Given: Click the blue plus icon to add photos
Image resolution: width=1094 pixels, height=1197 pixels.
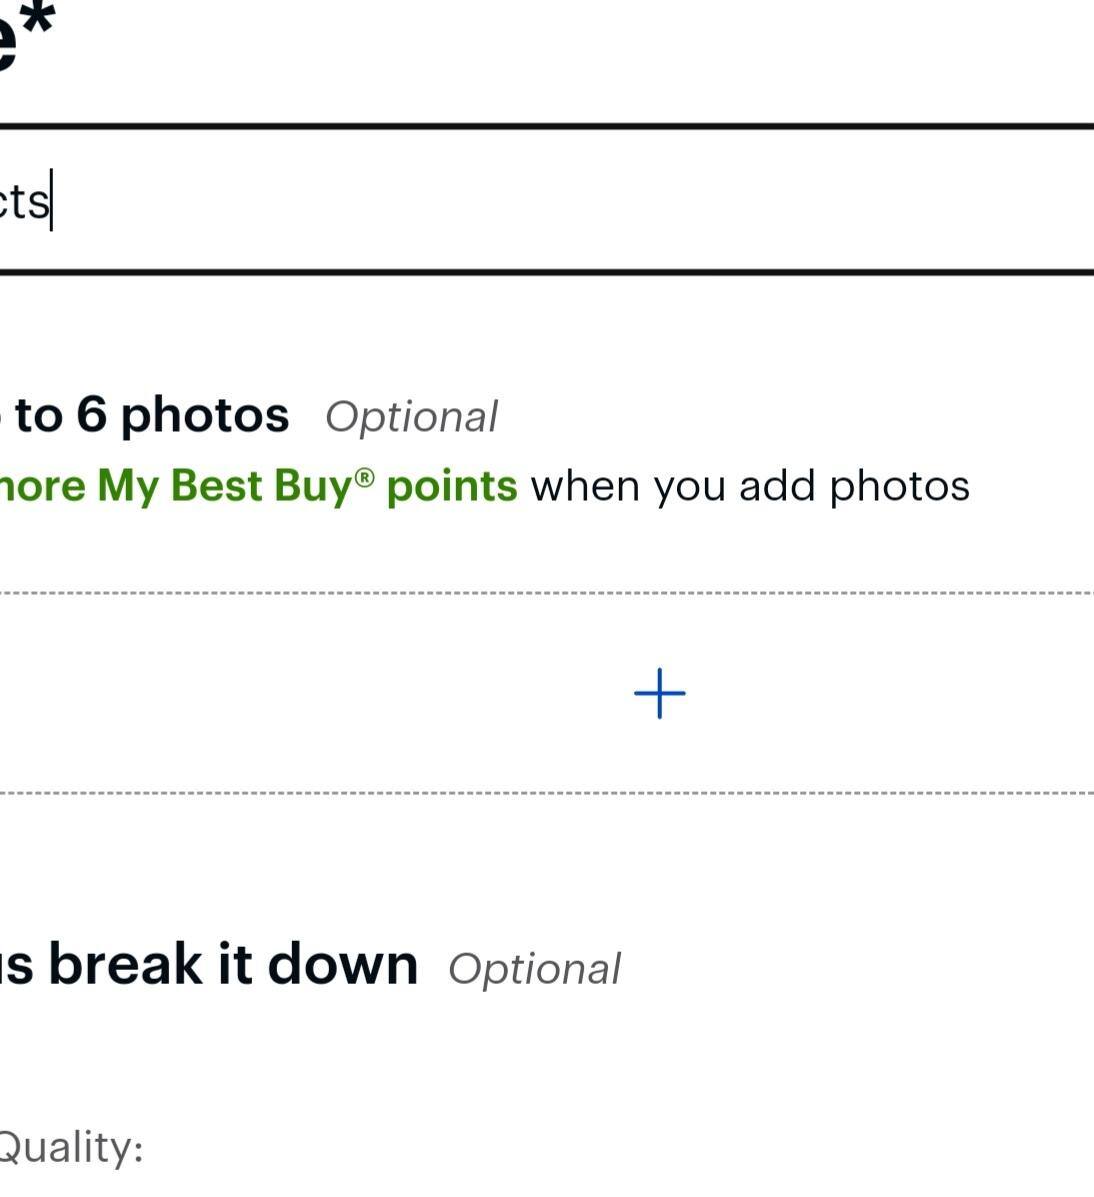Looking at the screenshot, I should (x=660, y=694).
